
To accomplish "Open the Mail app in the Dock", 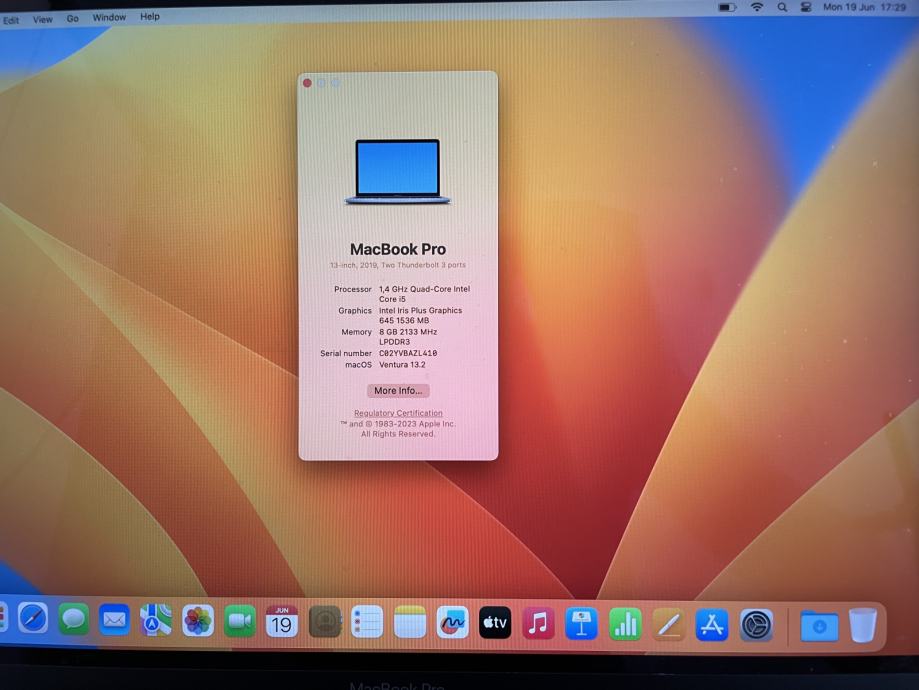I will [114, 620].
